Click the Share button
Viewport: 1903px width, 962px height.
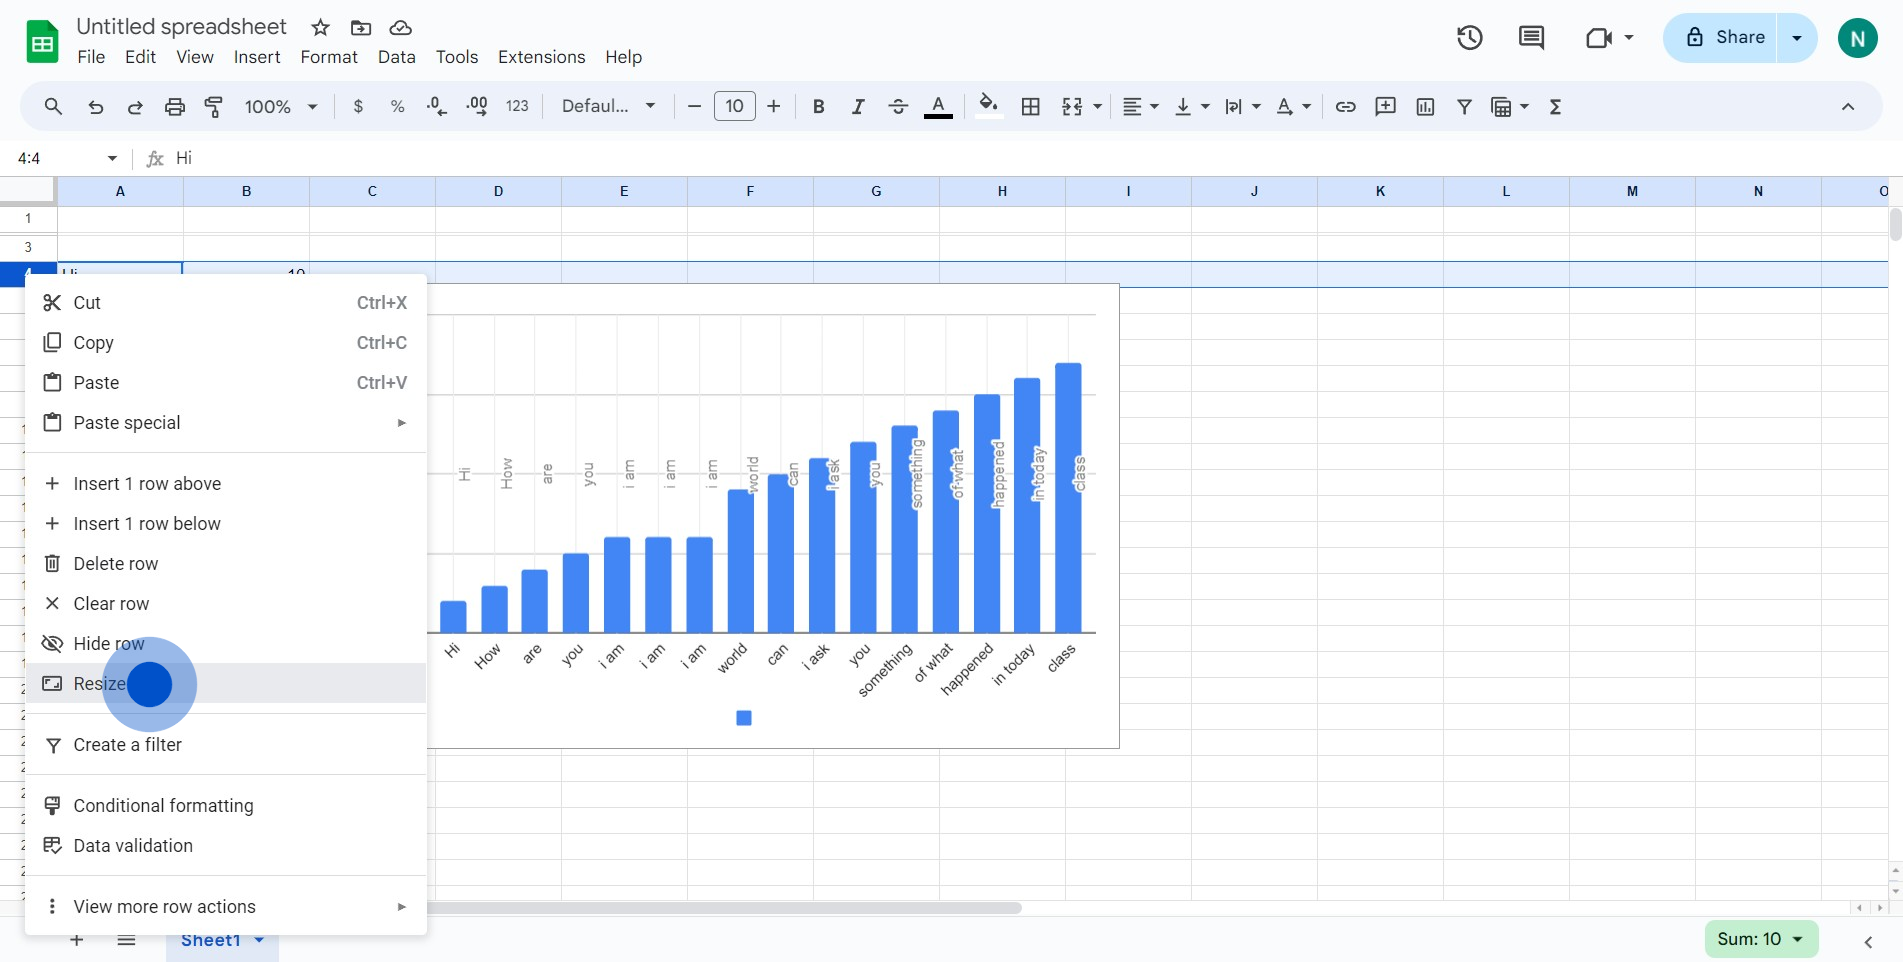click(1725, 38)
